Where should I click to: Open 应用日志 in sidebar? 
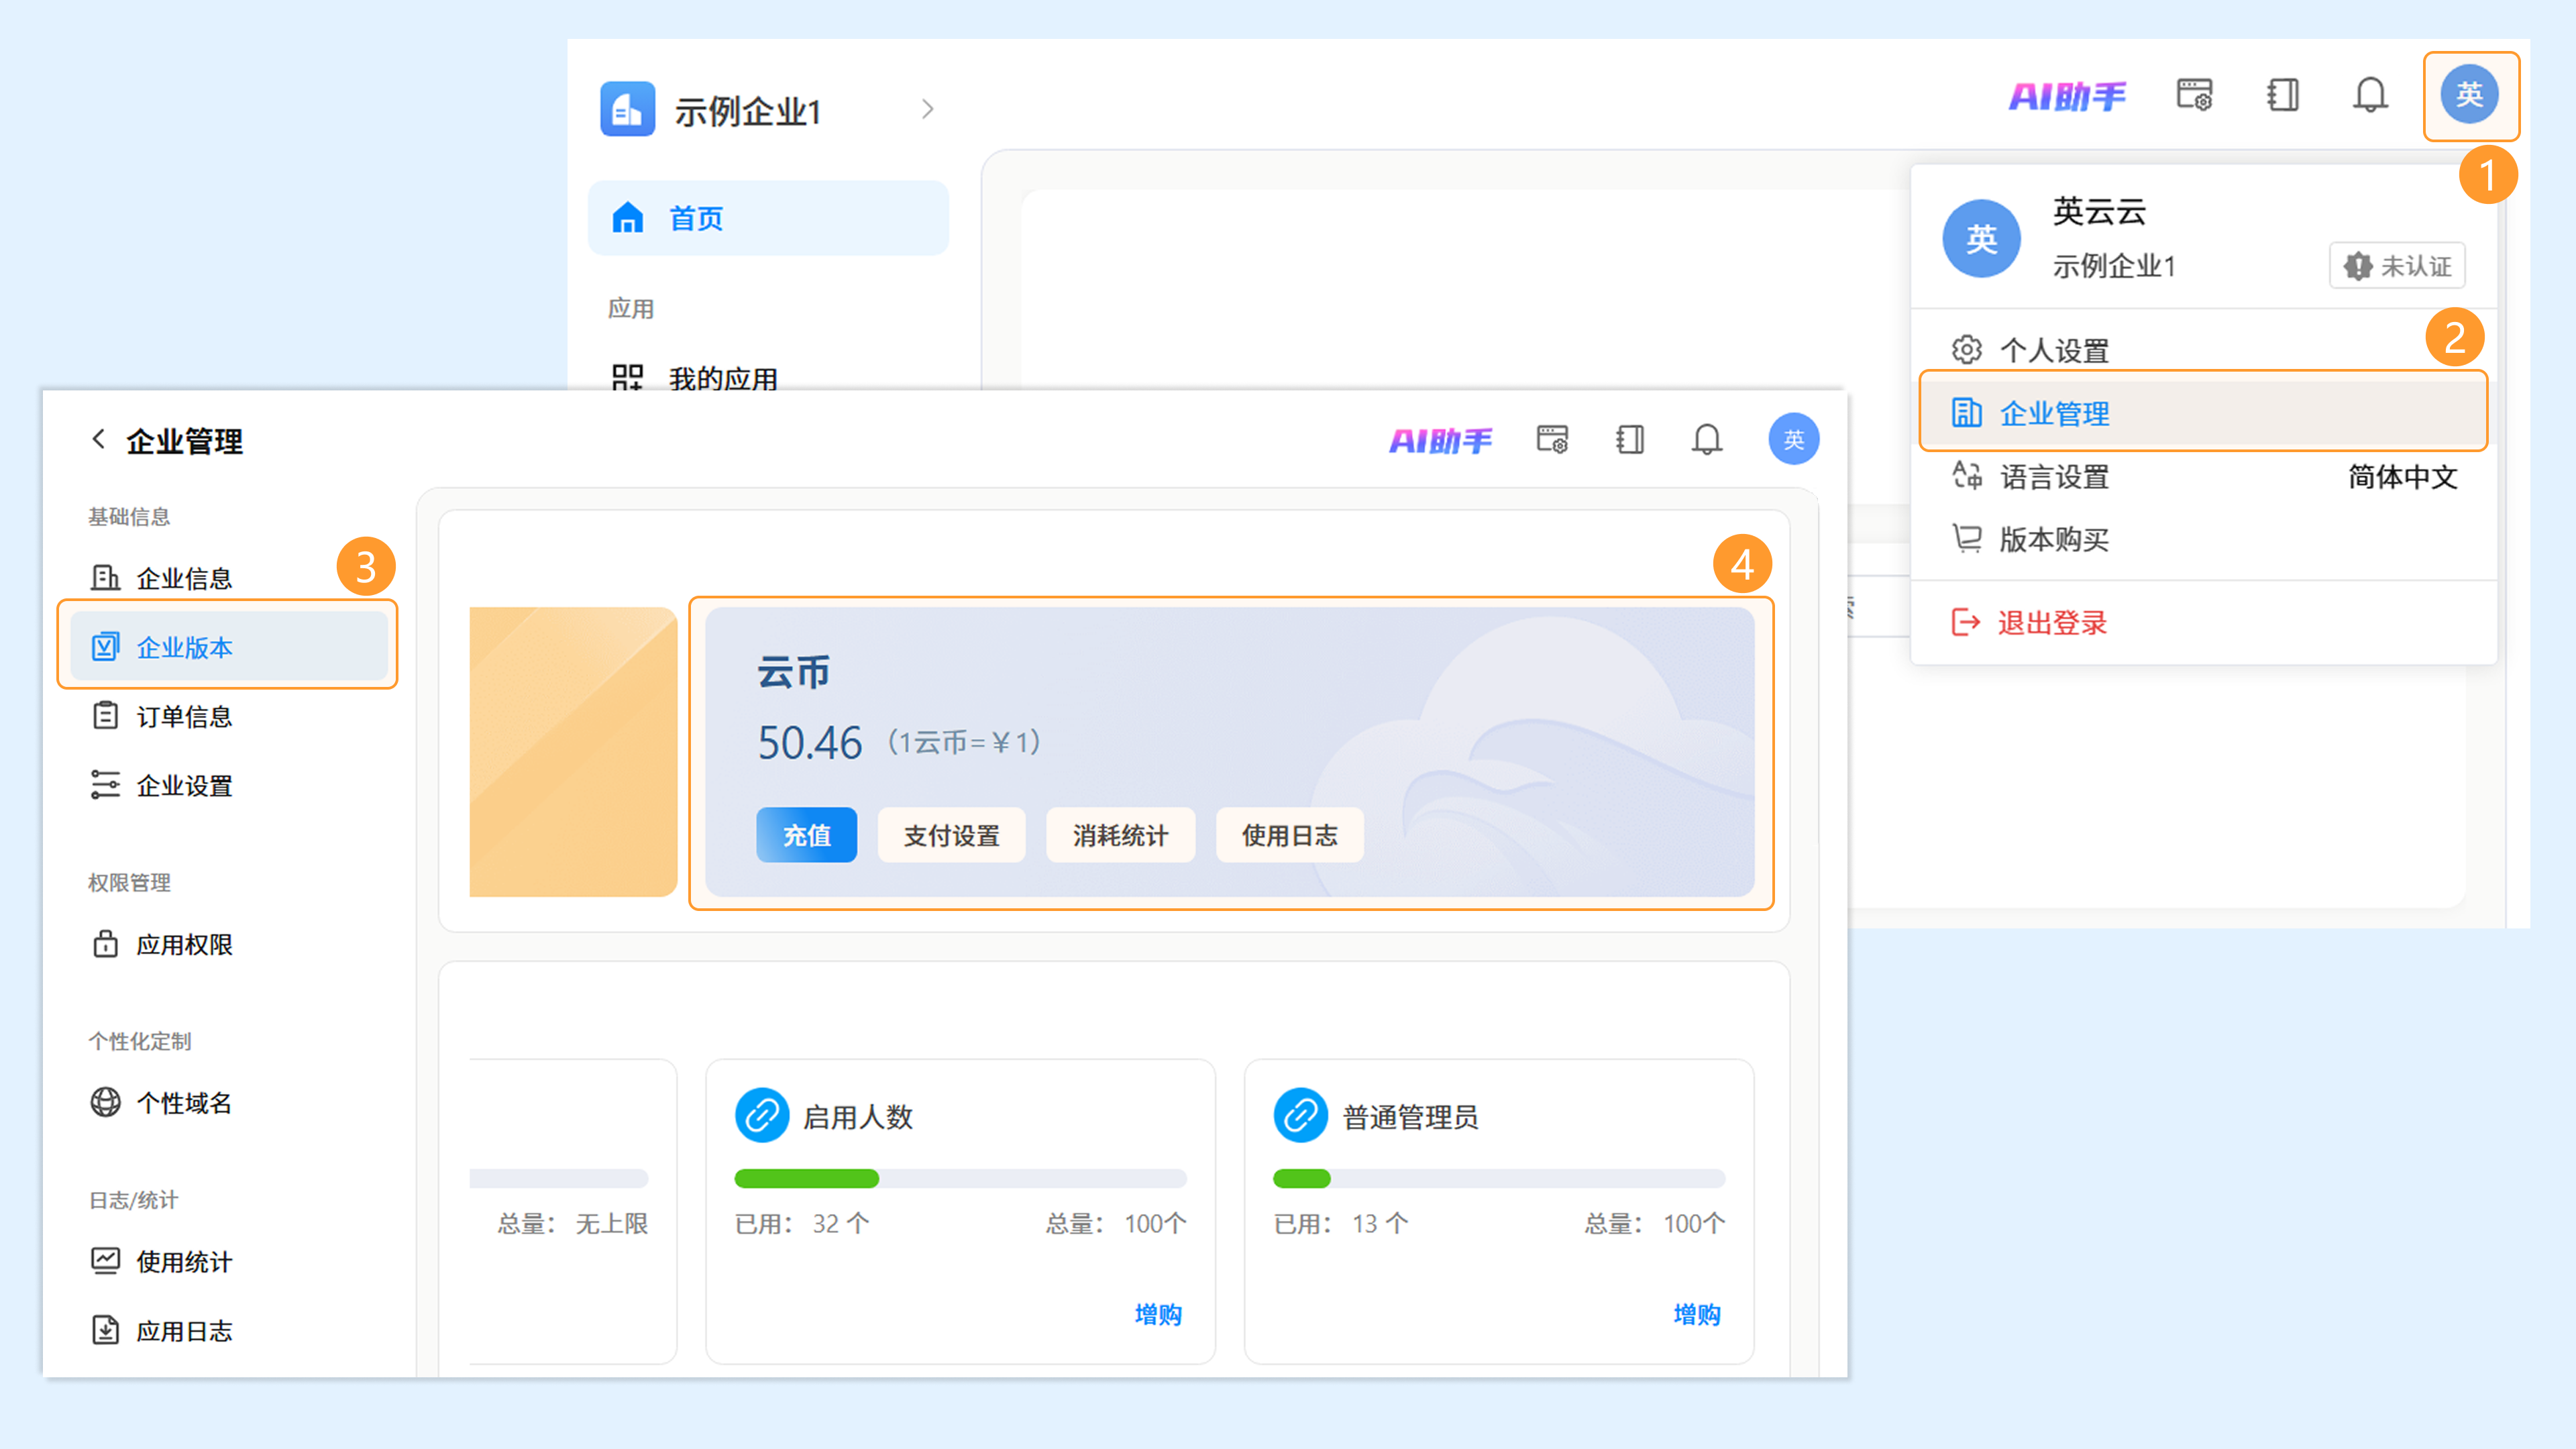[228, 1330]
